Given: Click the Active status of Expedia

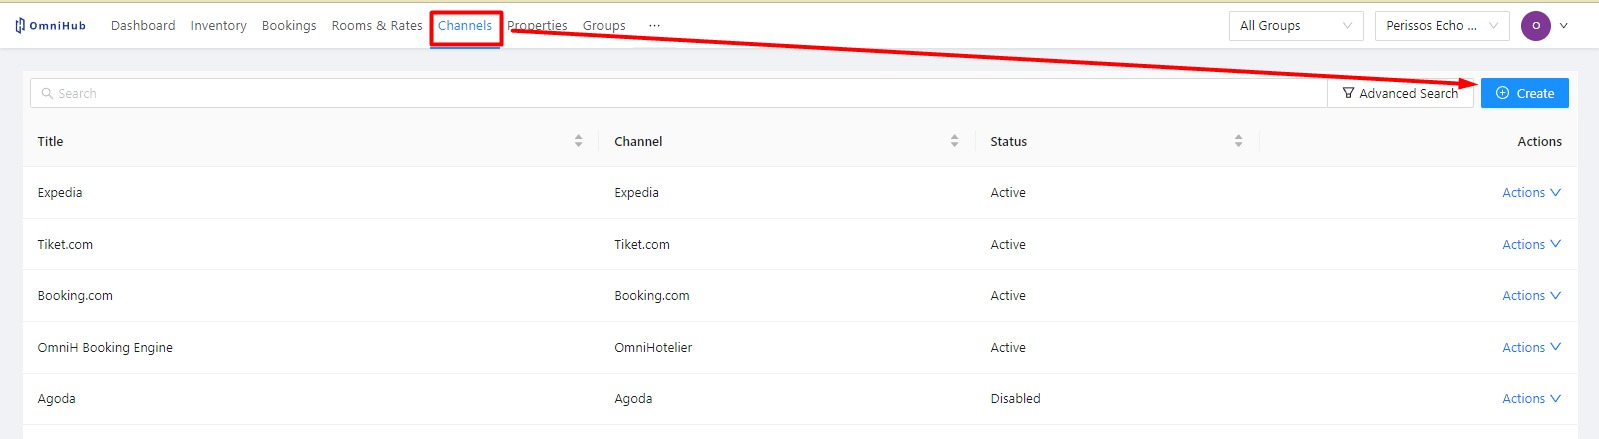Looking at the screenshot, I should [x=1008, y=193].
